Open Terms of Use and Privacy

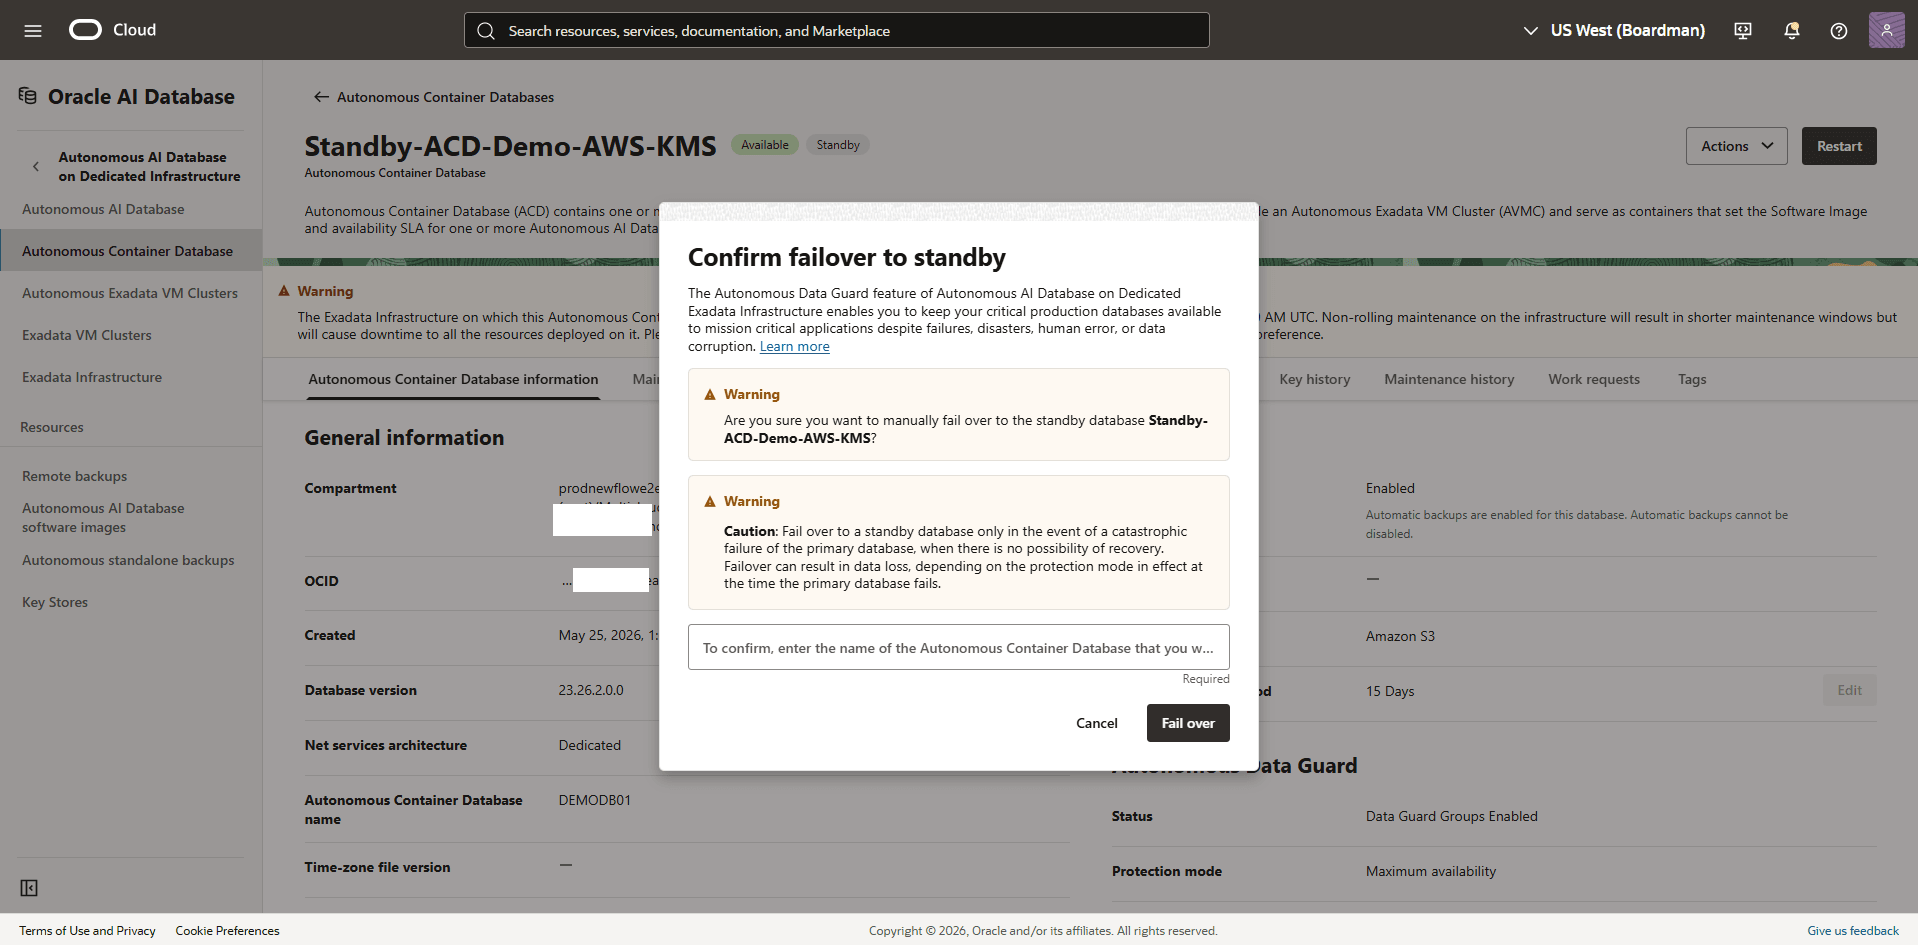87,931
